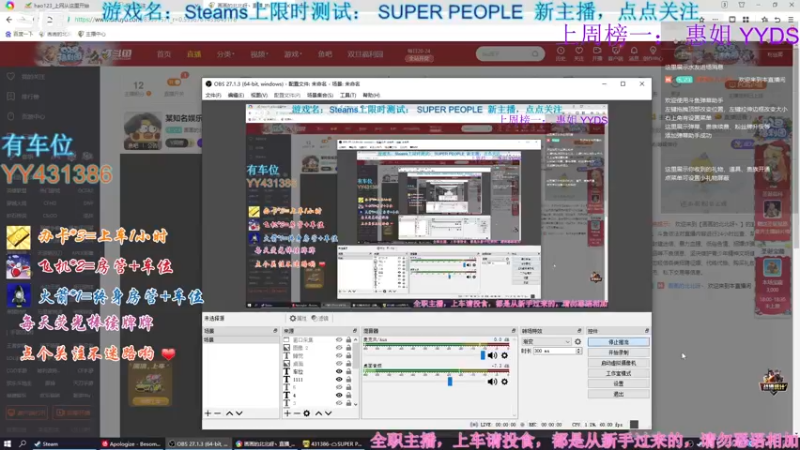This screenshot has height=450, width=800.
Task: Open 场景集合(S) menu in OBS
Action: tap(320, 95)
